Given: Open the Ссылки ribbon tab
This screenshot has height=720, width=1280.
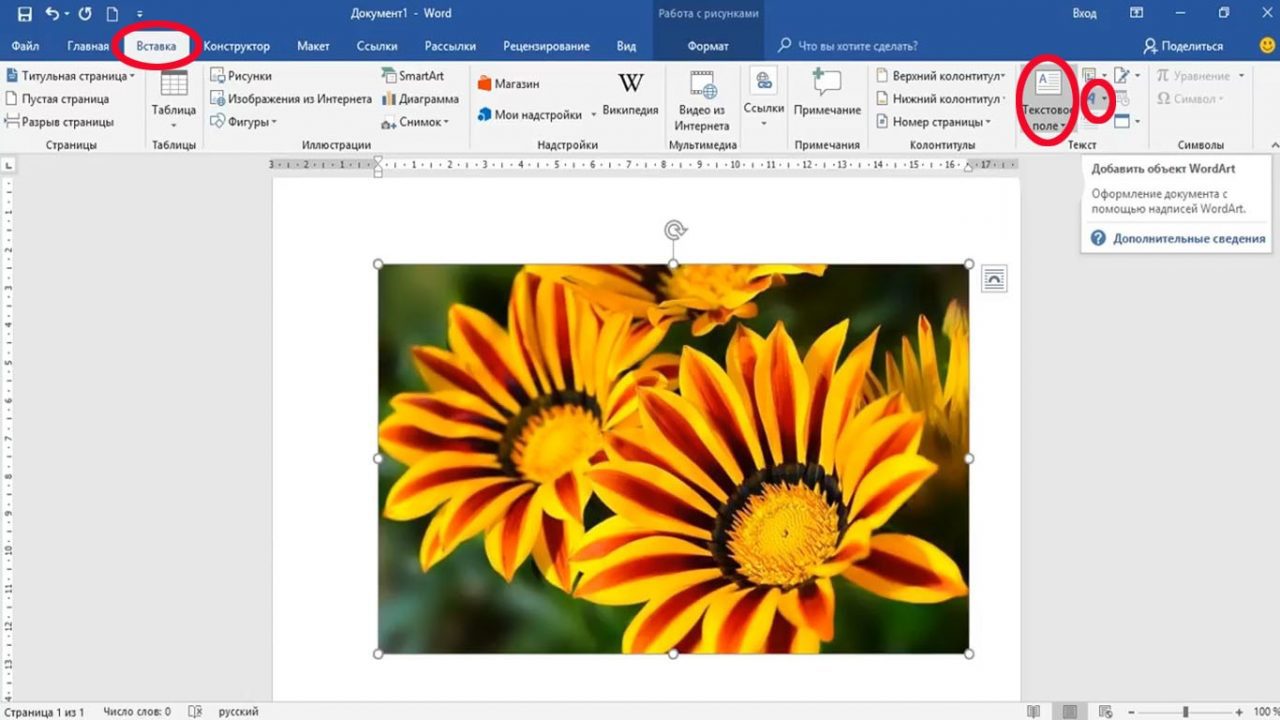Looking at the screenshot, I should pos(377,46).
